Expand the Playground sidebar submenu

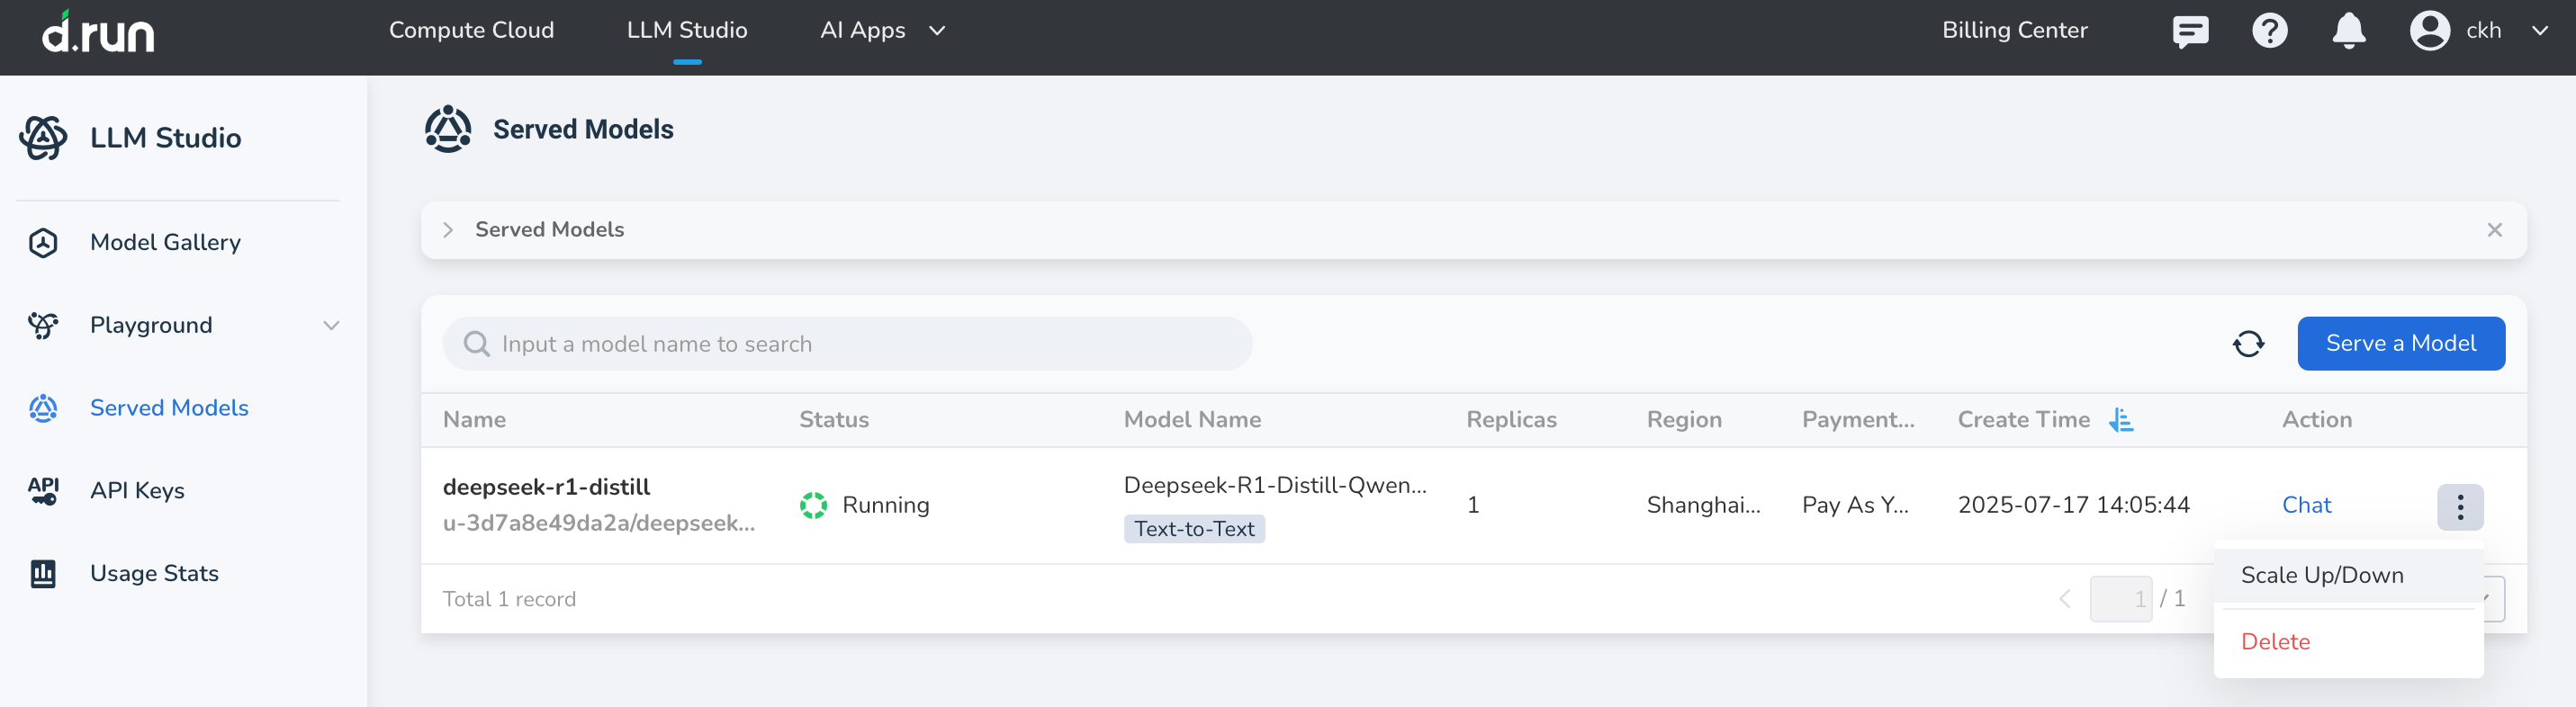pos(331,325)
